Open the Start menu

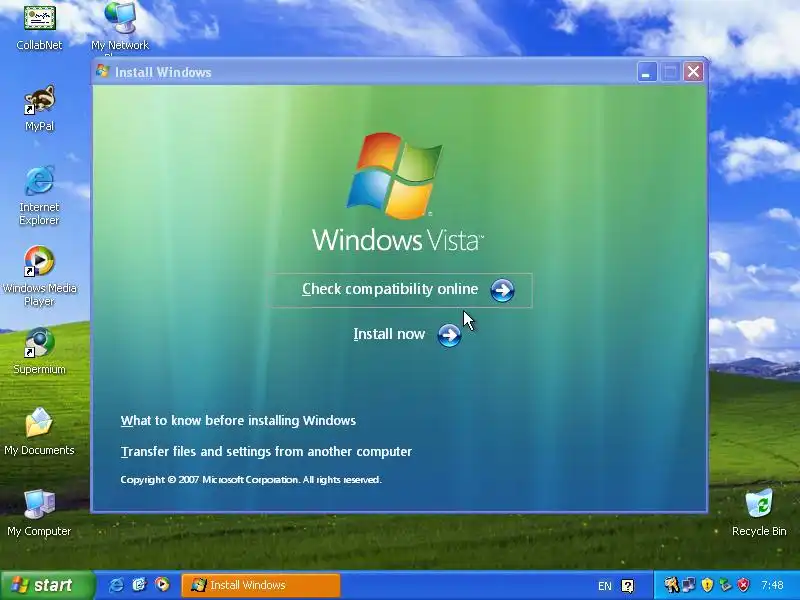coord(47,585)
